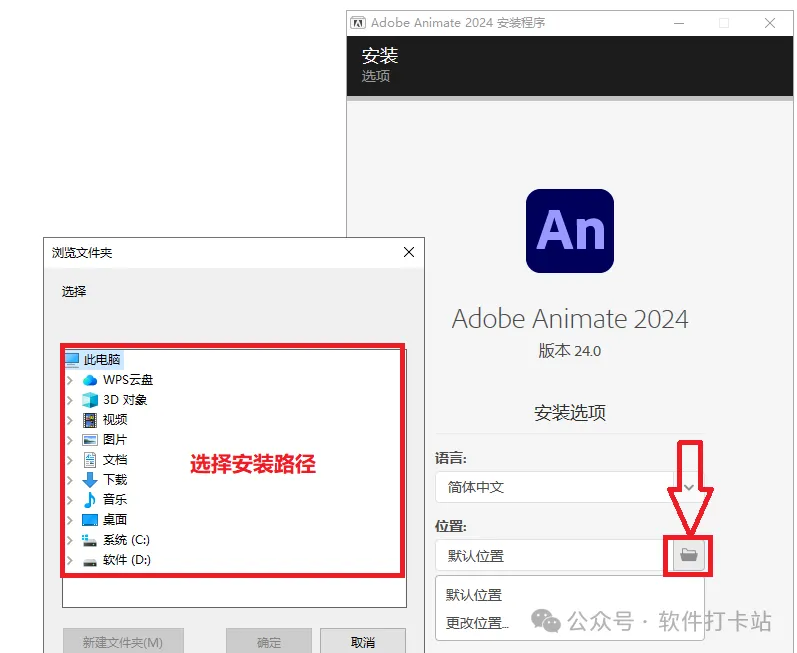This screenshot has width=797, height=653.
Task: Expand the 音乐 tree node
Action: pyautogui.click(x=70, y=500)
